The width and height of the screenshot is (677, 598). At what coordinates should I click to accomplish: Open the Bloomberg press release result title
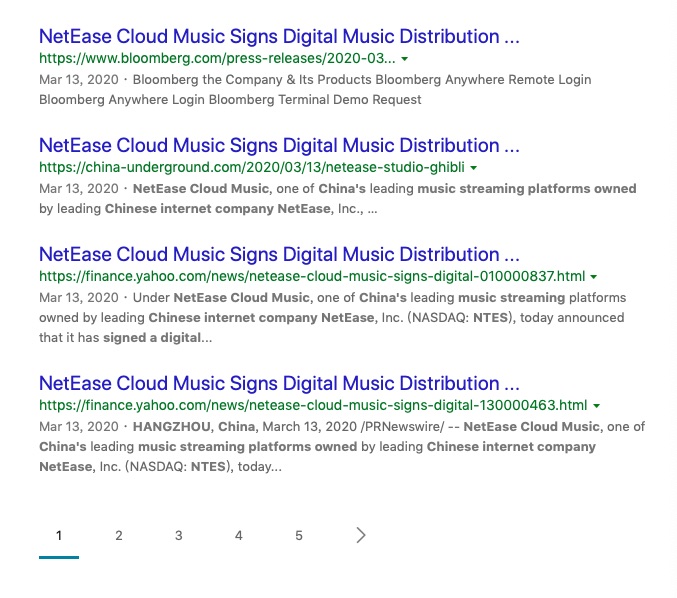coord(279,36)
